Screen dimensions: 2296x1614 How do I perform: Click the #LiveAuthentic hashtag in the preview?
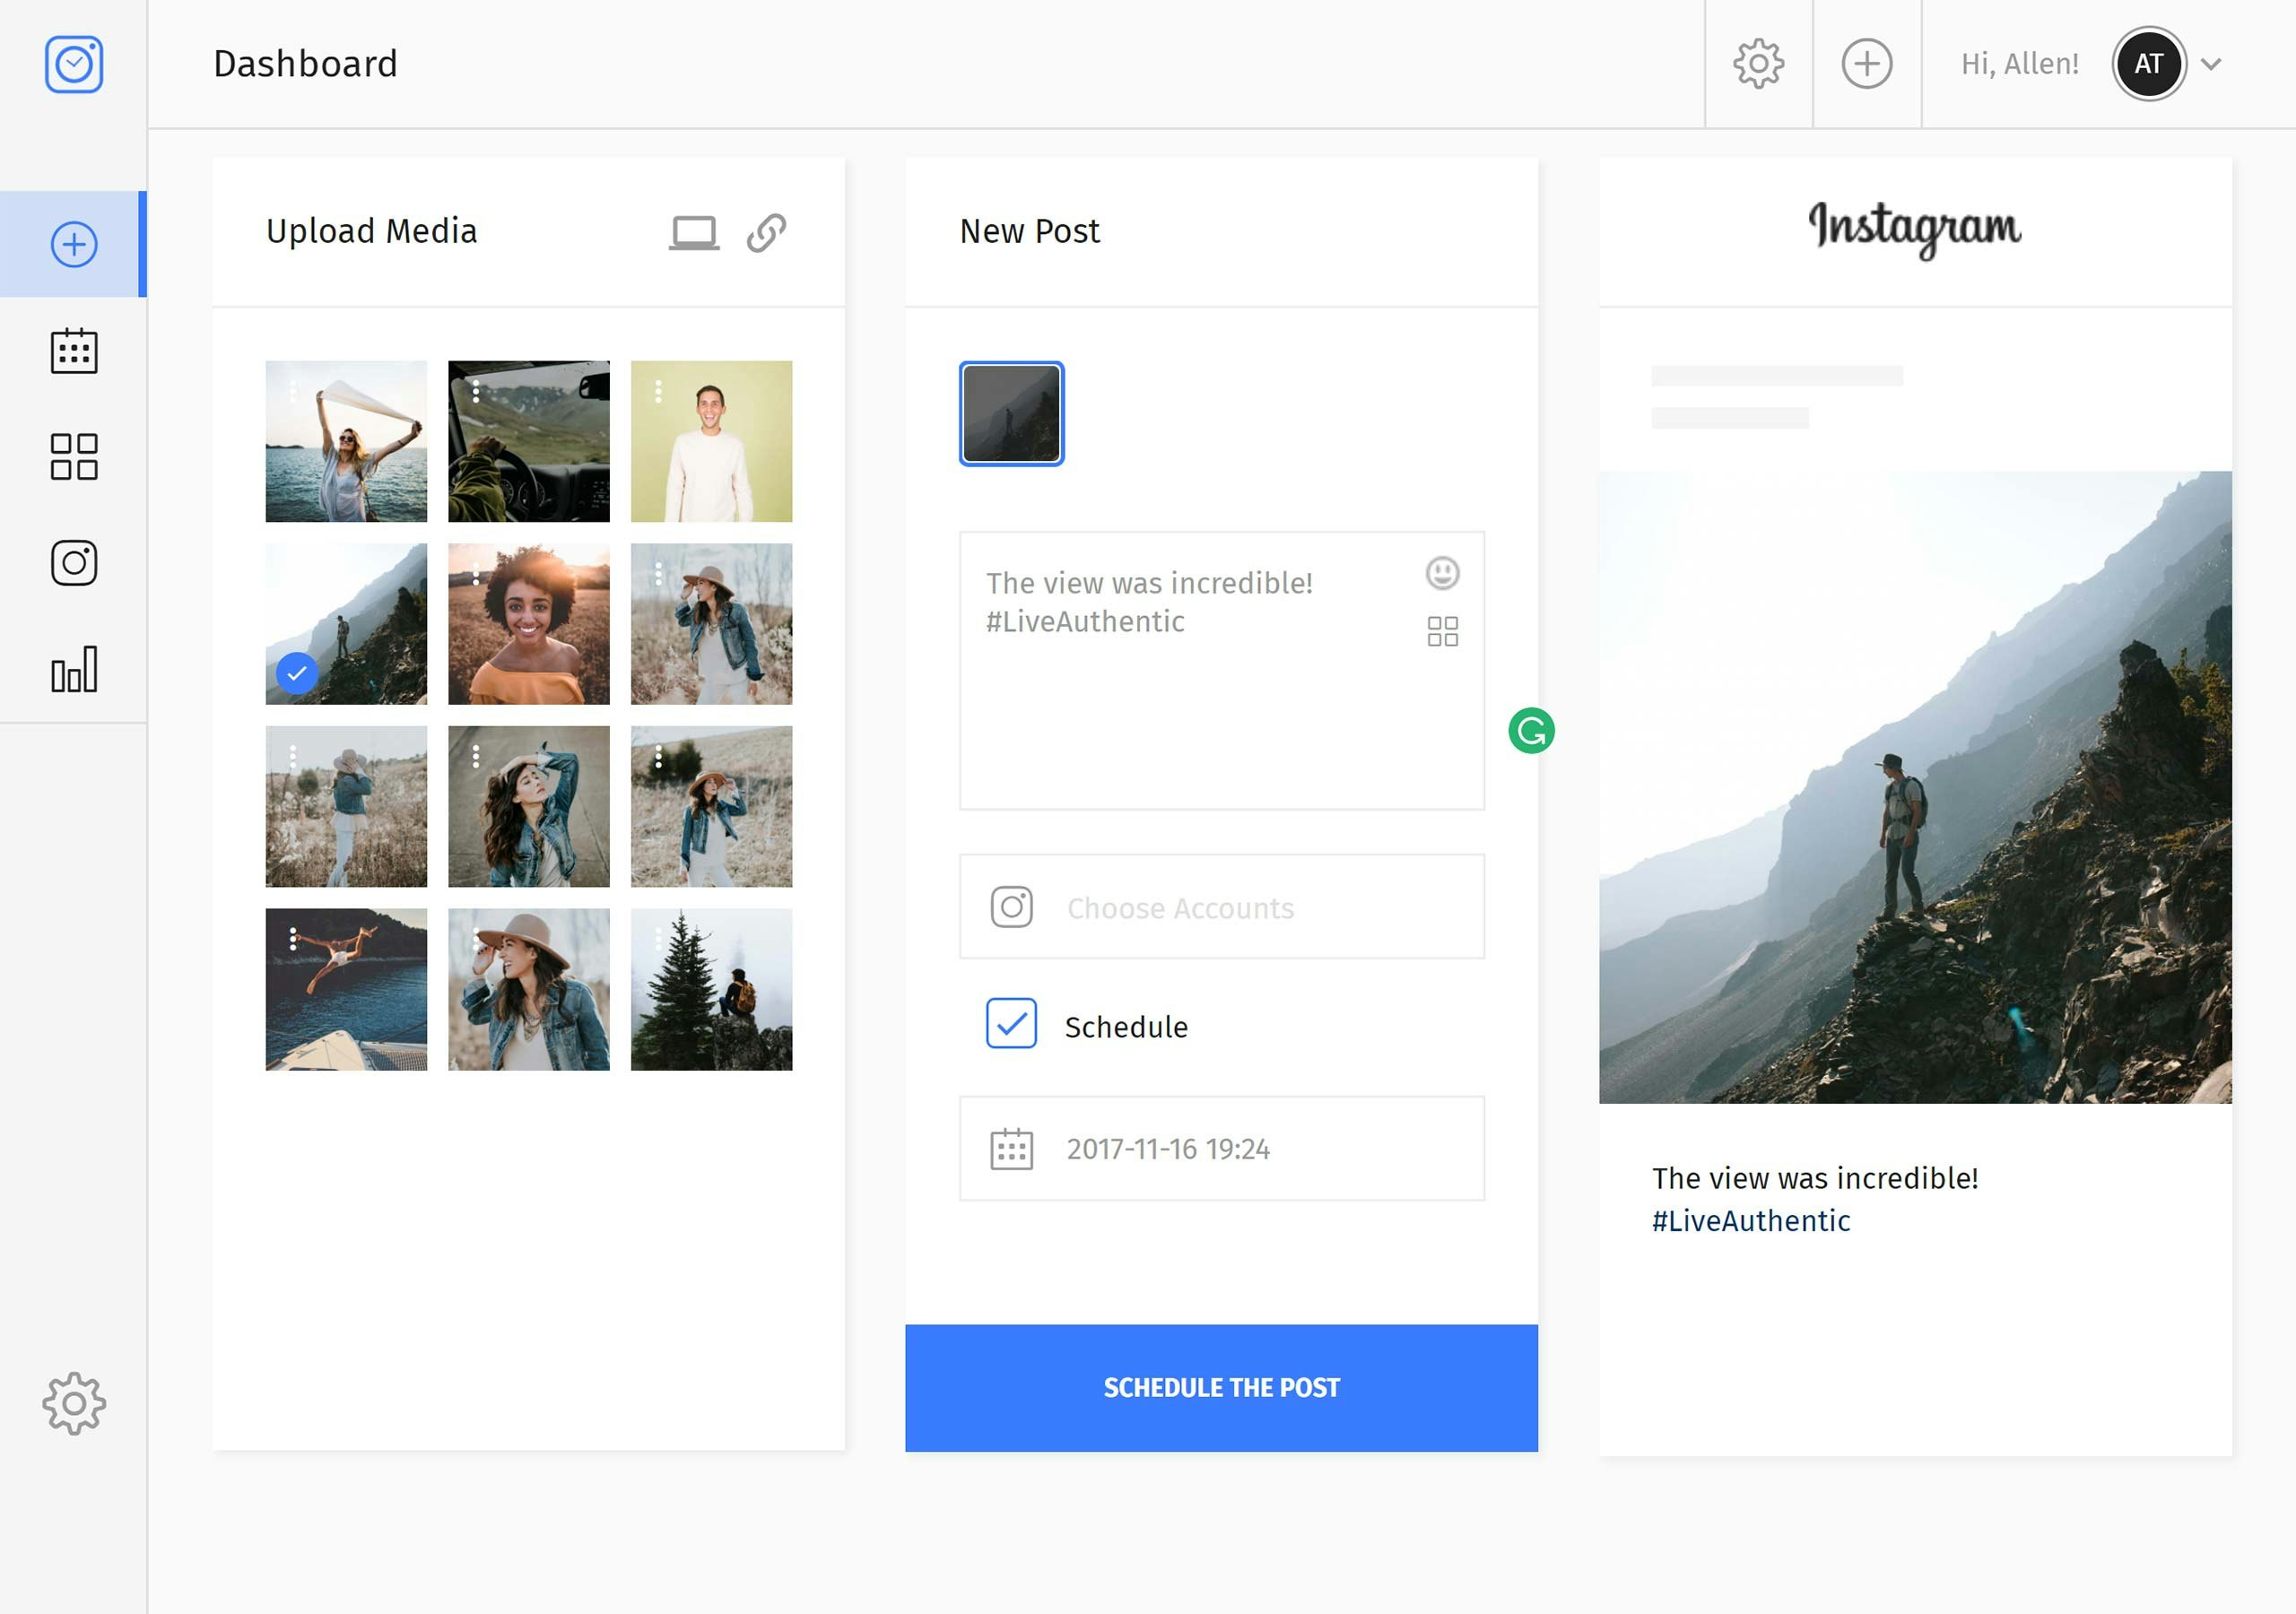(1750, 1220)
